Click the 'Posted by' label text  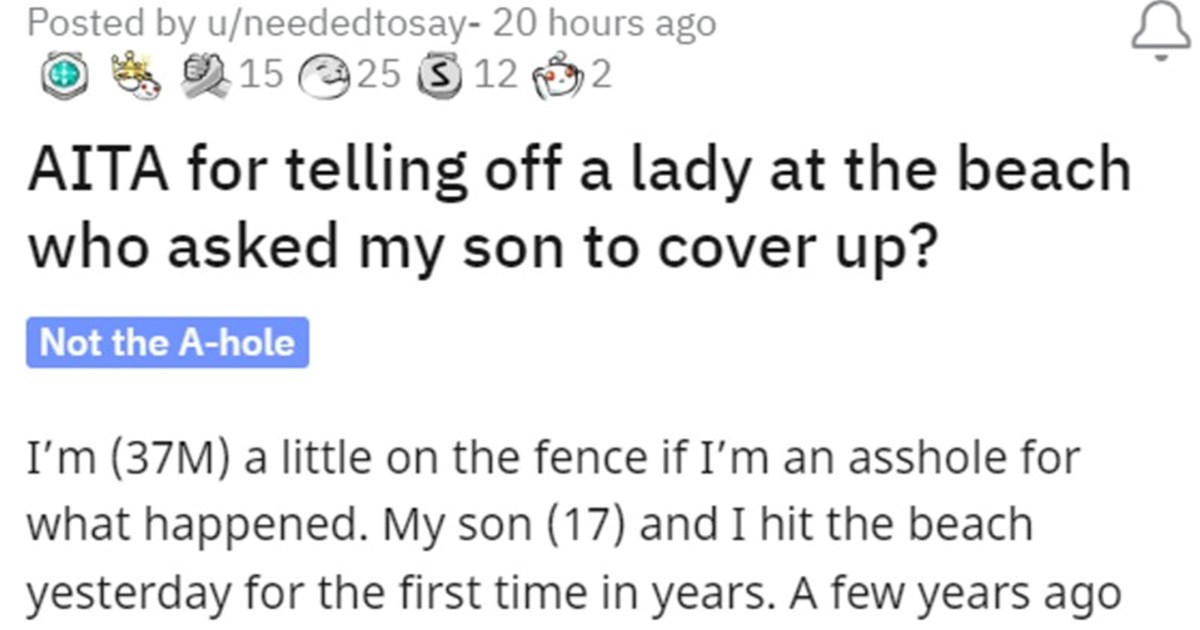(91, 25)
